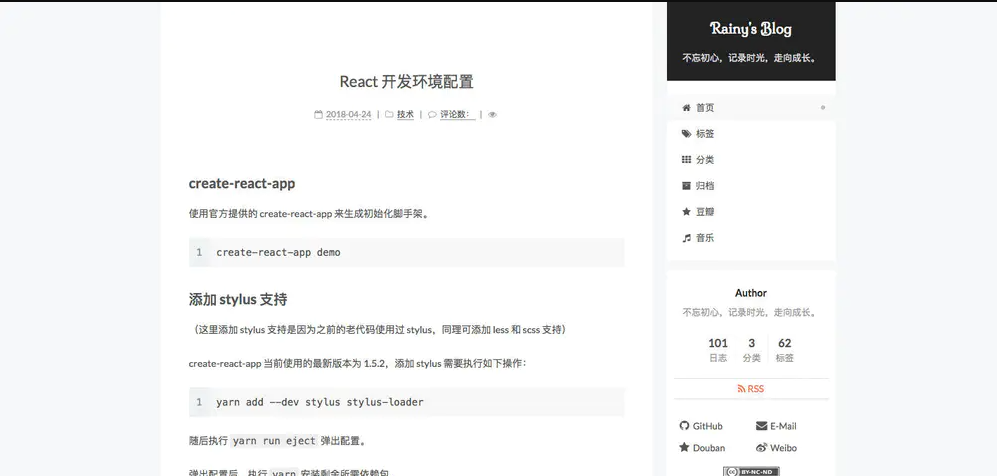Click the star icon beside 豆瓣
This screenshot has height=476, width=997.
[686, 212]
